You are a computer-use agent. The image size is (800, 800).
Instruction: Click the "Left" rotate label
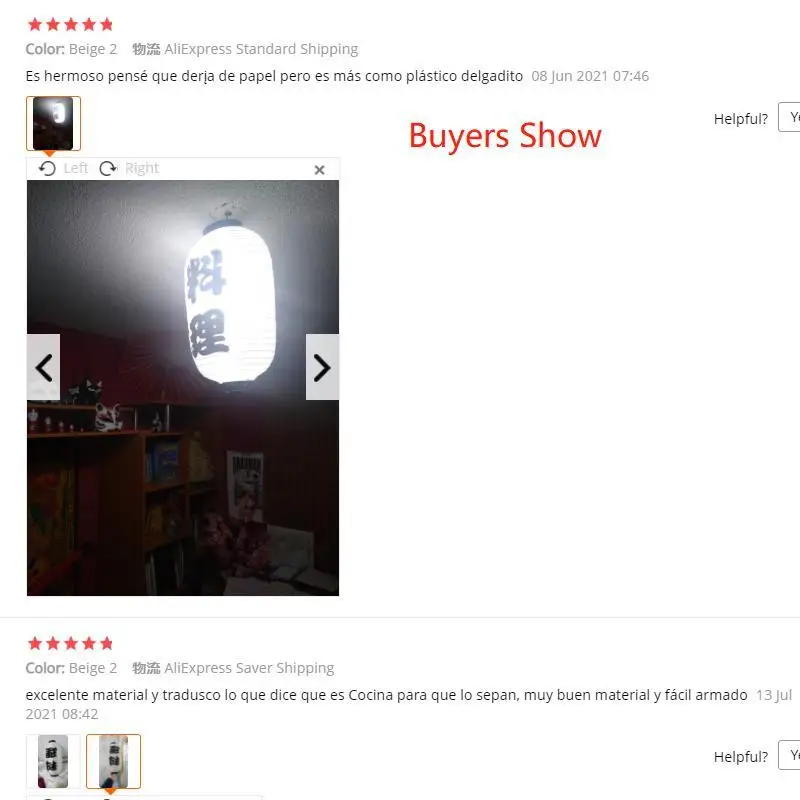pos(76,168)
